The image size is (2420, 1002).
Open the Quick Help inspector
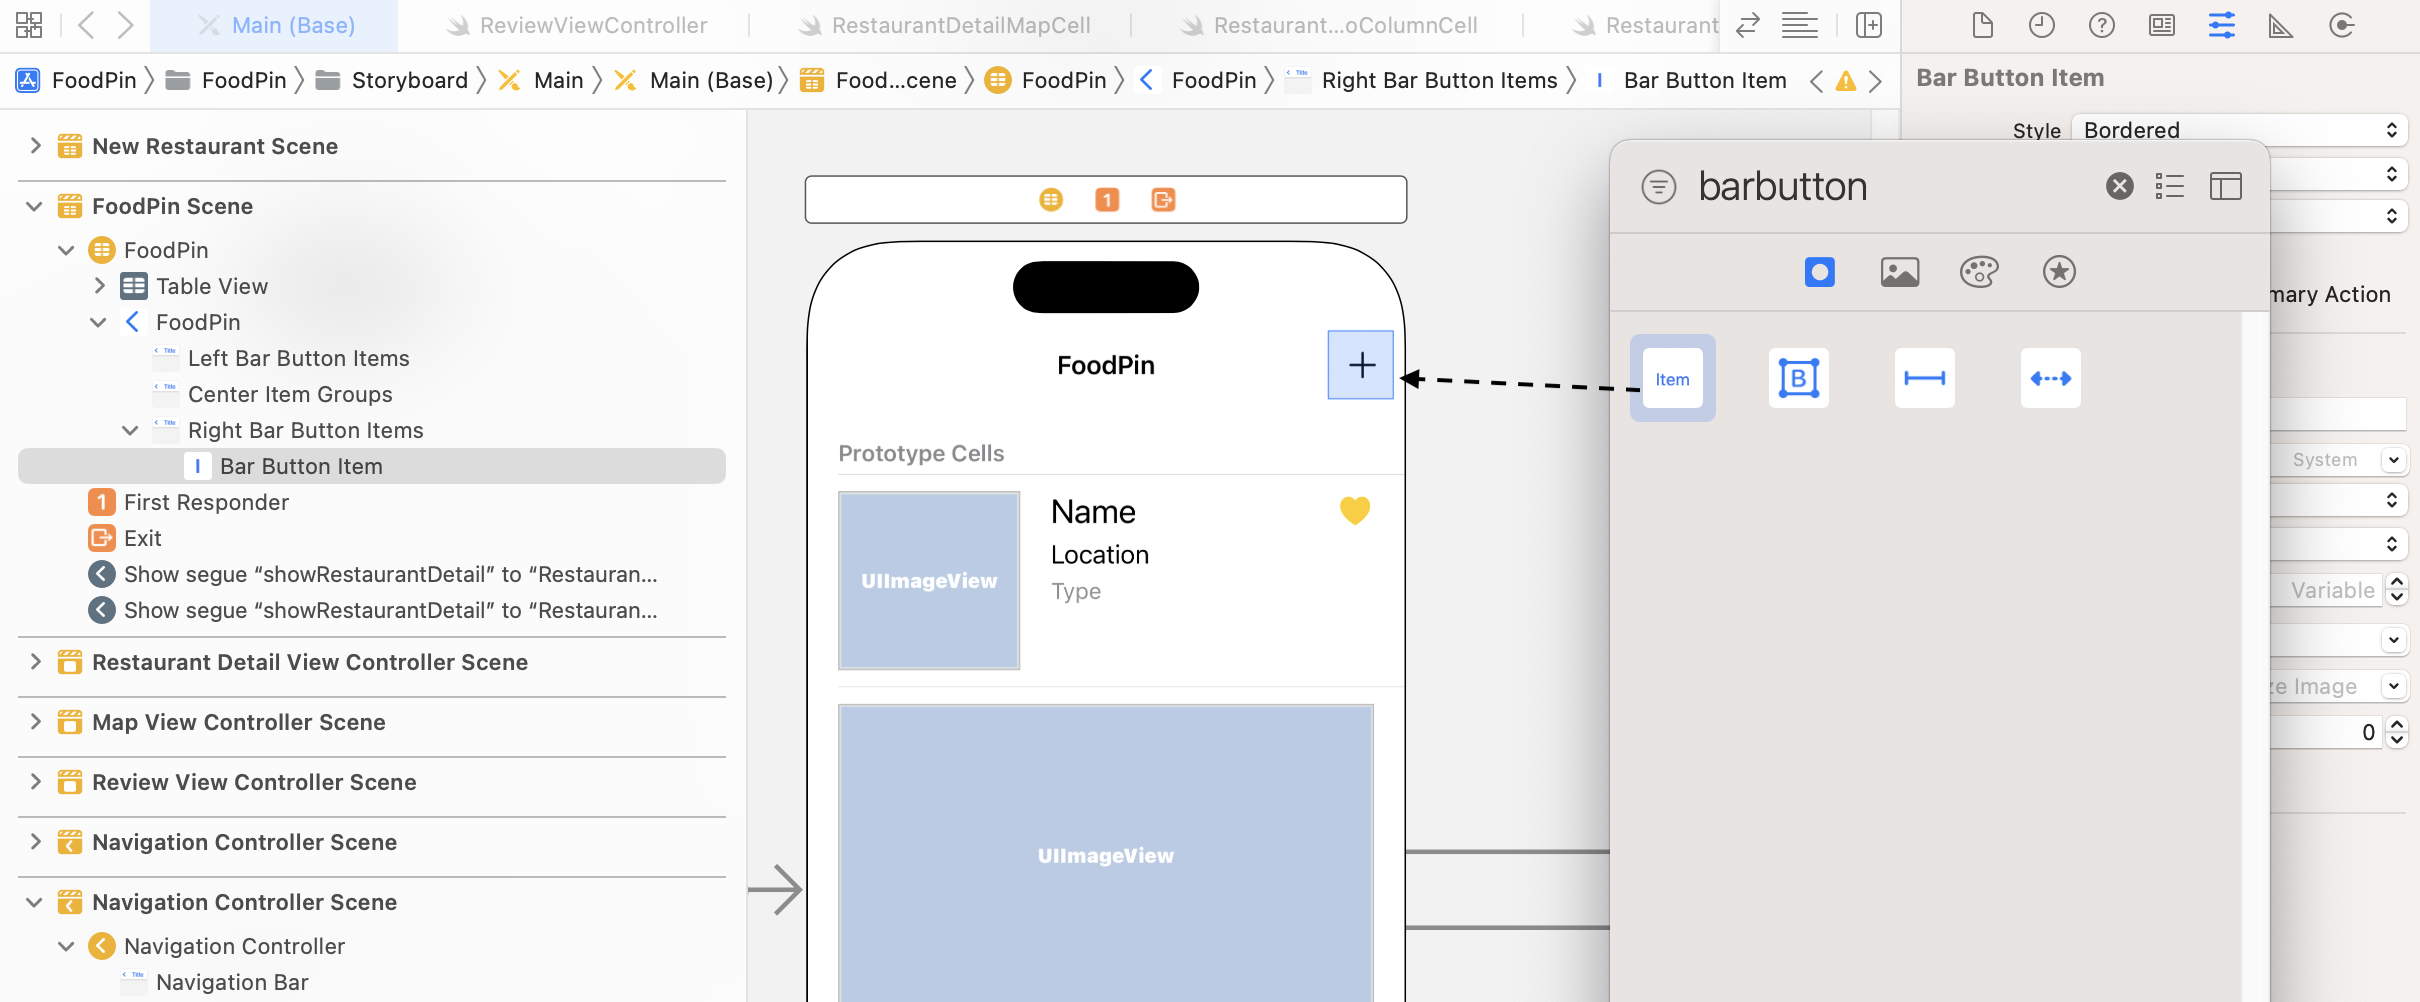[x=2102, y=25]
